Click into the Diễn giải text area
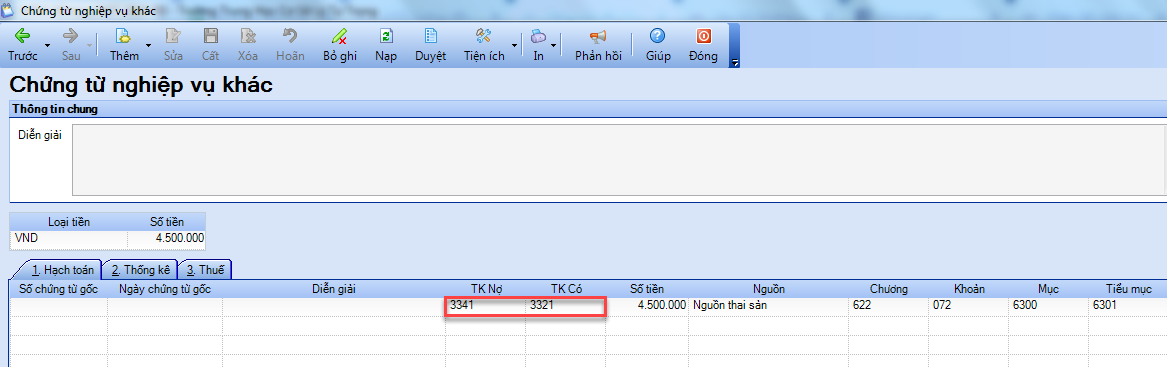 point(618,160)
